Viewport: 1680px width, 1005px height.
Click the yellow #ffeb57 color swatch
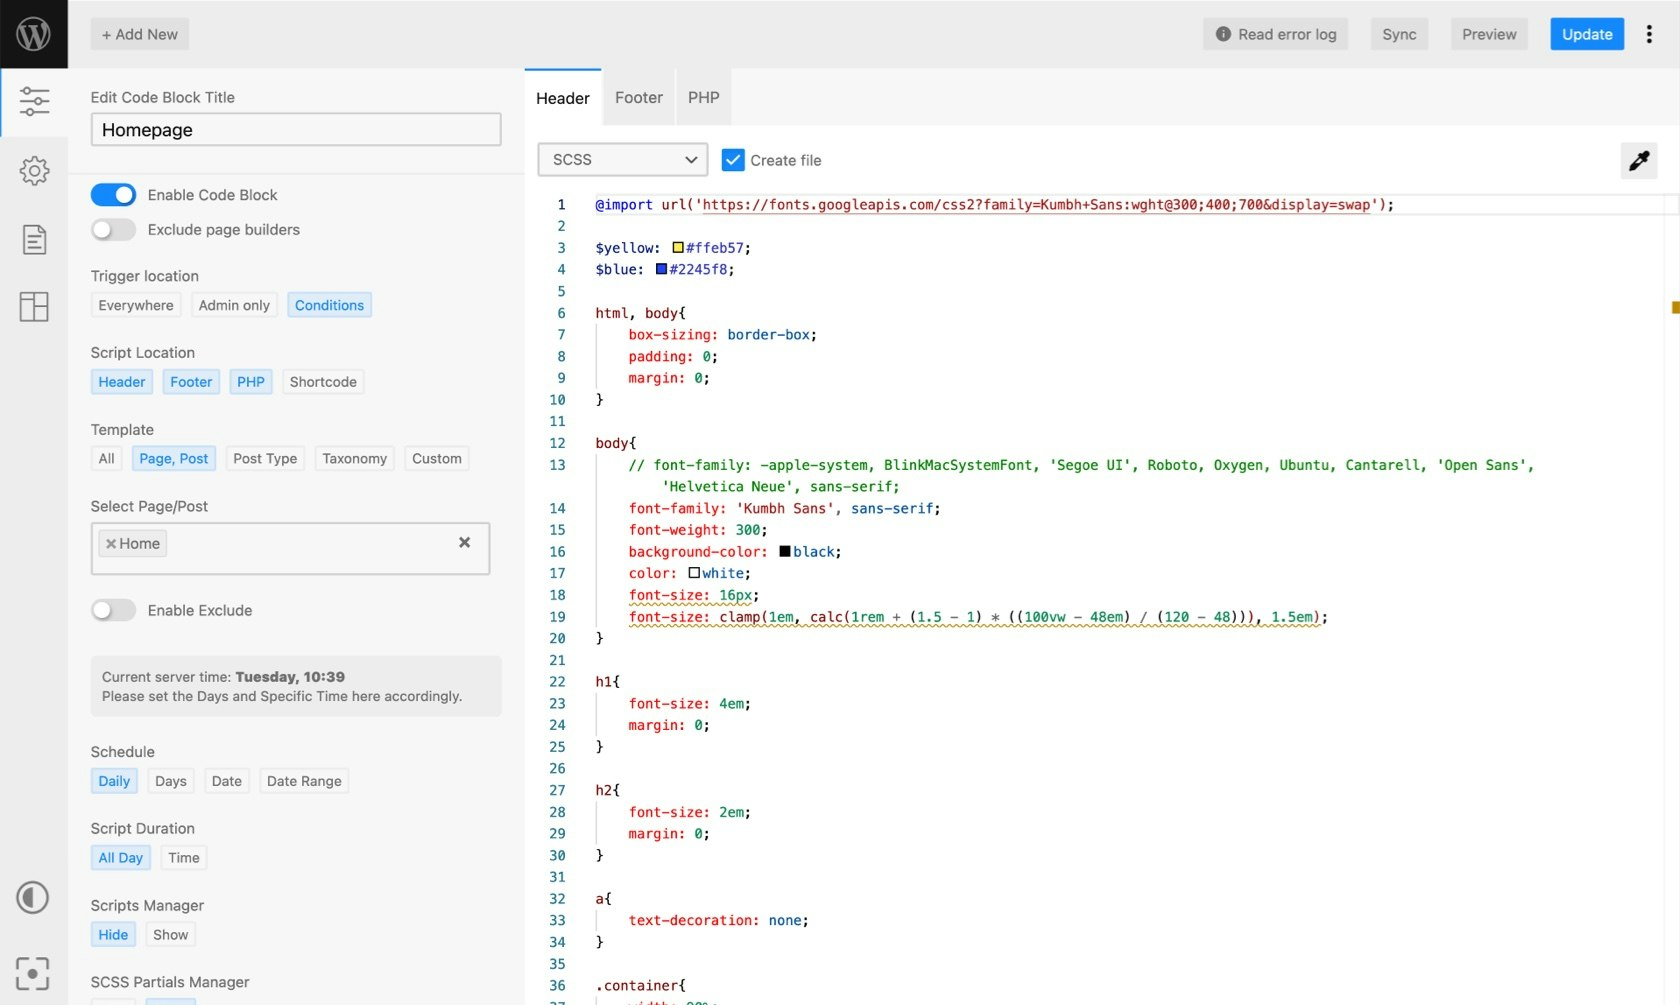[679, 246]
